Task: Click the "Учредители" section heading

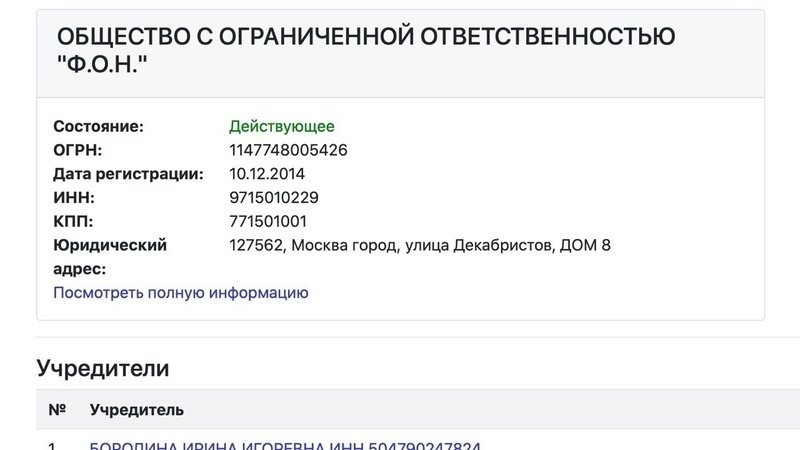Action: (103, 368)
